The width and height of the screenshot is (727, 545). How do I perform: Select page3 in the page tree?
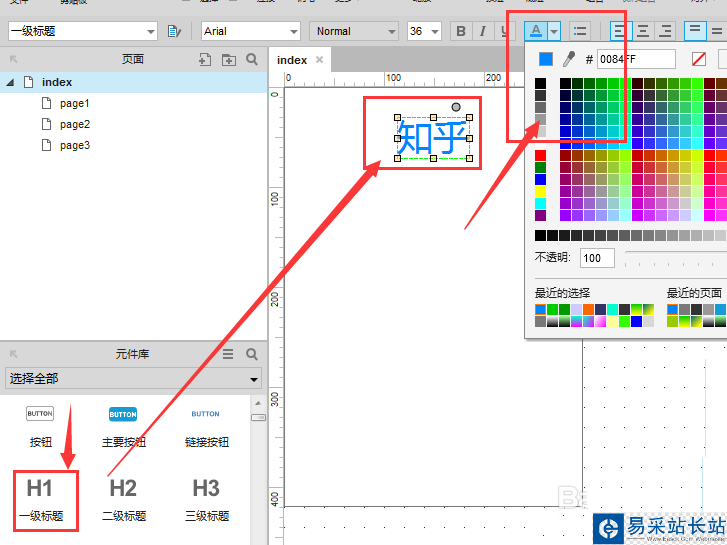[x=75, y=145]
